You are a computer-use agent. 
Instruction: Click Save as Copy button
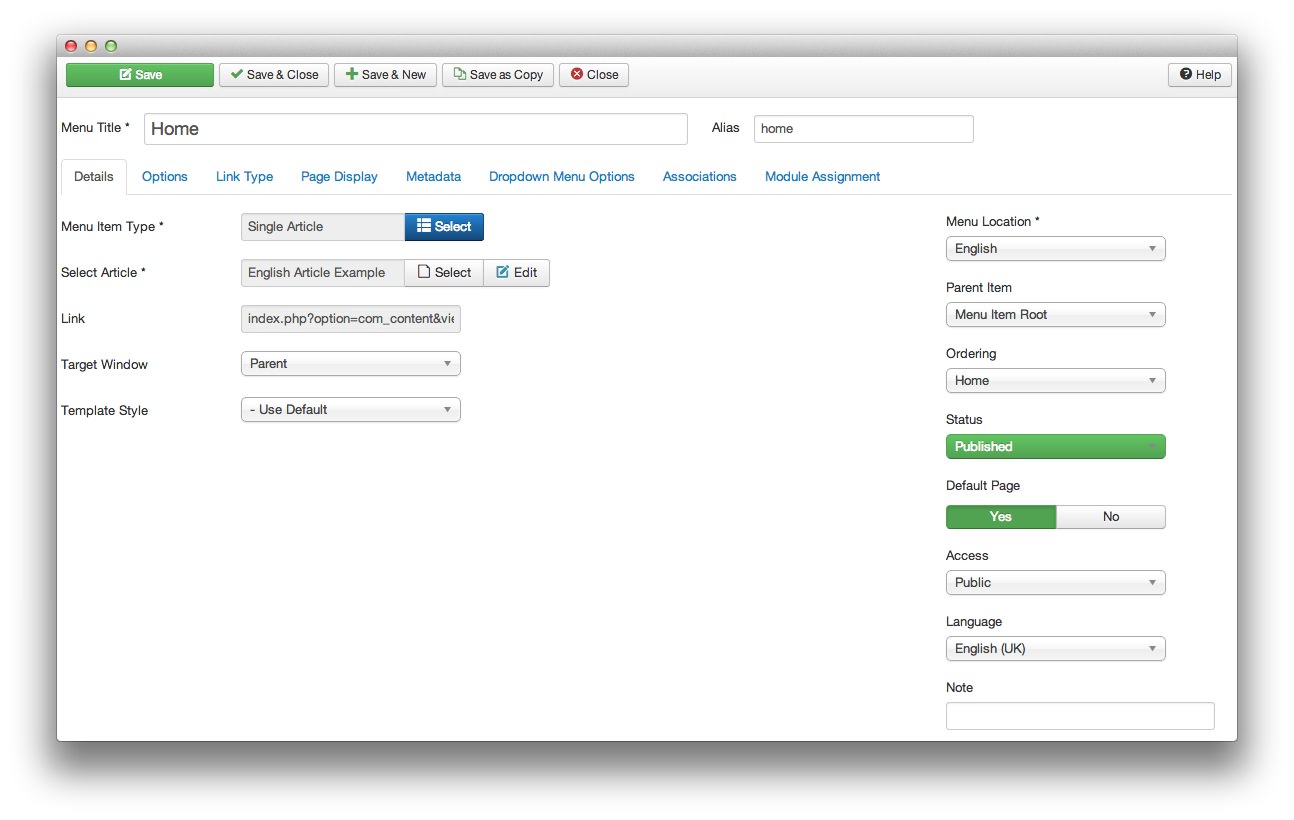pos(498,75)
